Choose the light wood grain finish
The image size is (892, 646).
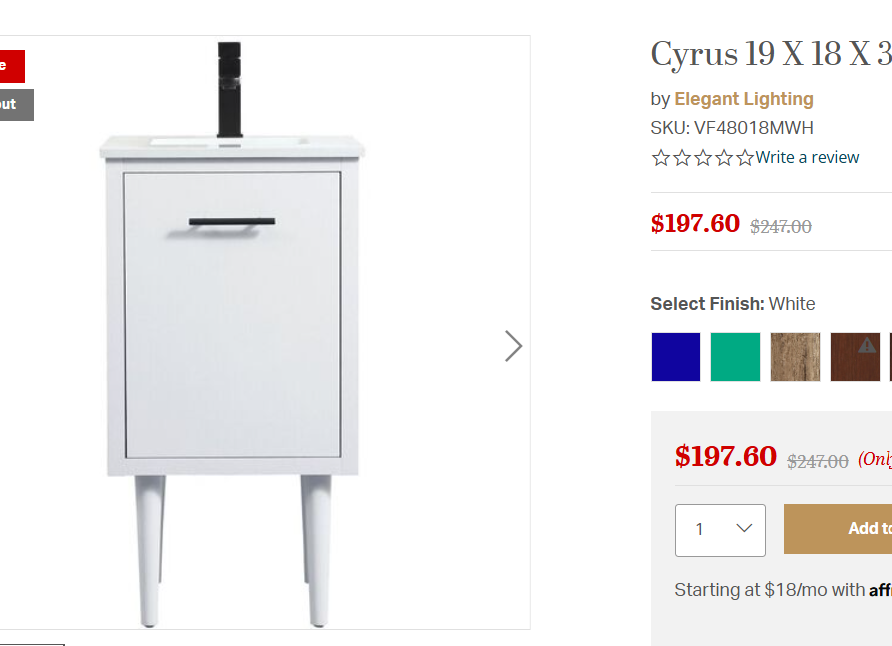click(x=795, y=357)
